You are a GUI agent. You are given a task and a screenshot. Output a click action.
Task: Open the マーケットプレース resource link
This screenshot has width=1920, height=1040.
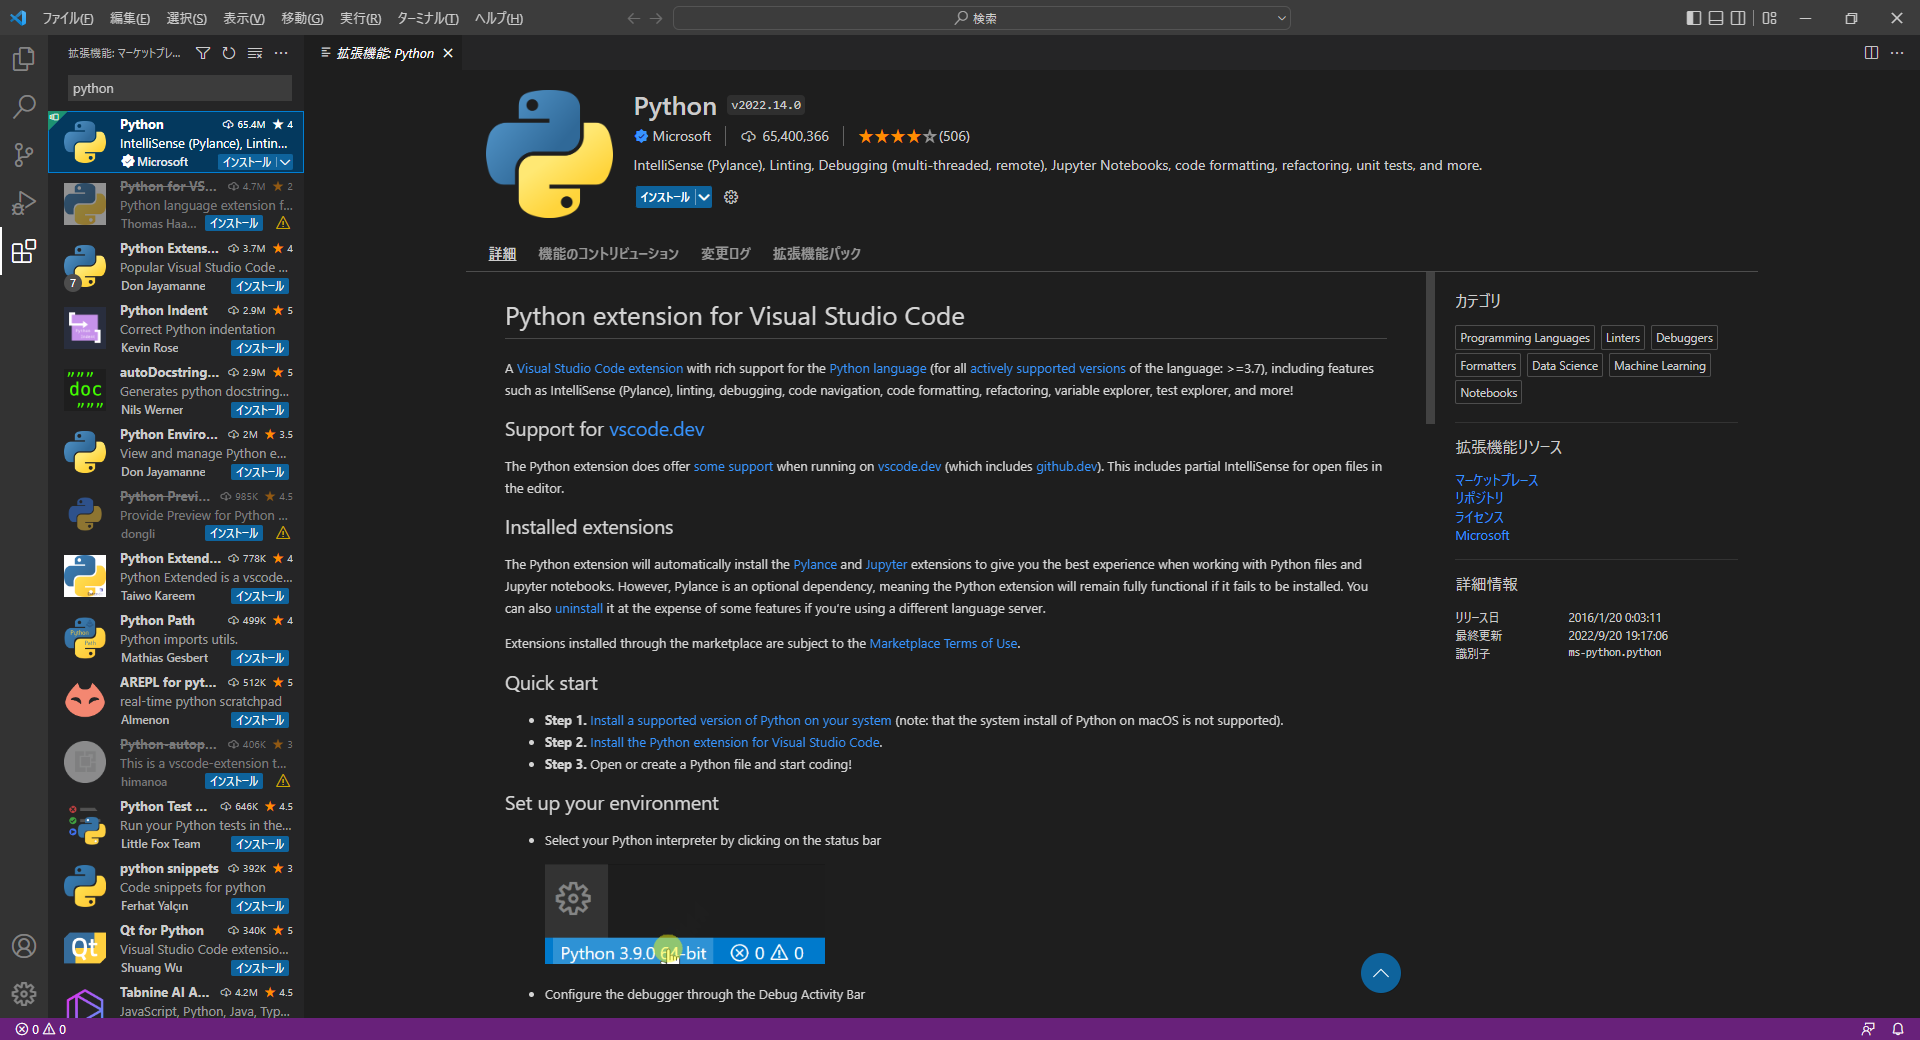point(1496,480)
